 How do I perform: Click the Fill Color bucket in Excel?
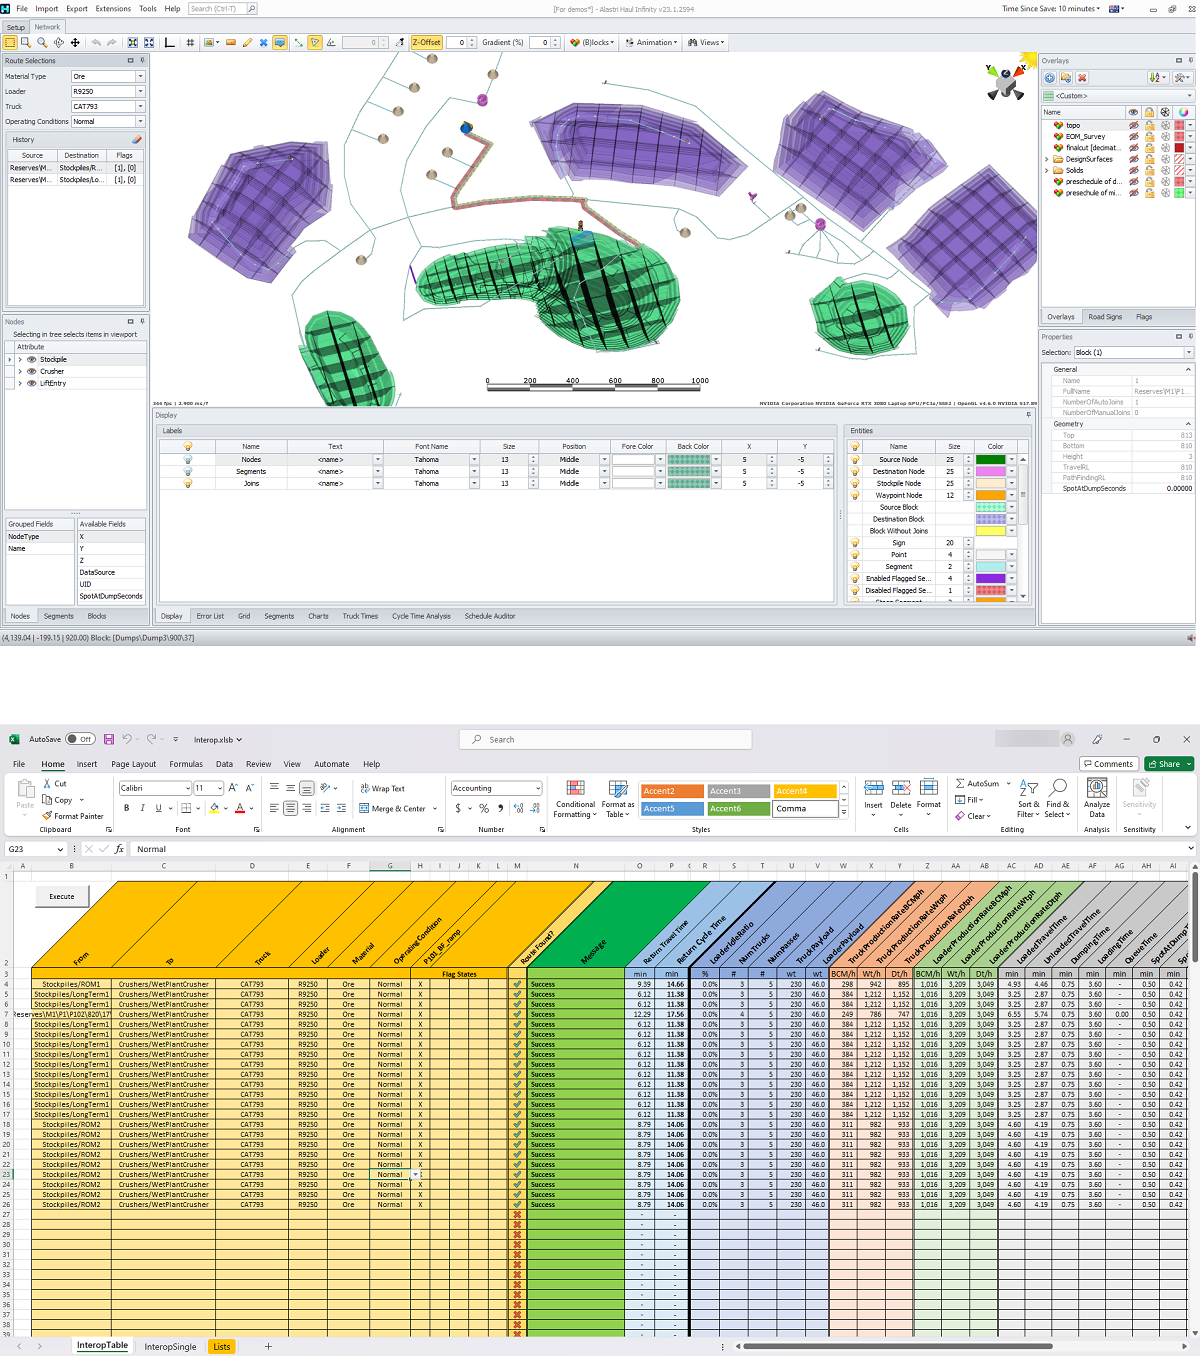pyautogui.click(x=214, y=808)
